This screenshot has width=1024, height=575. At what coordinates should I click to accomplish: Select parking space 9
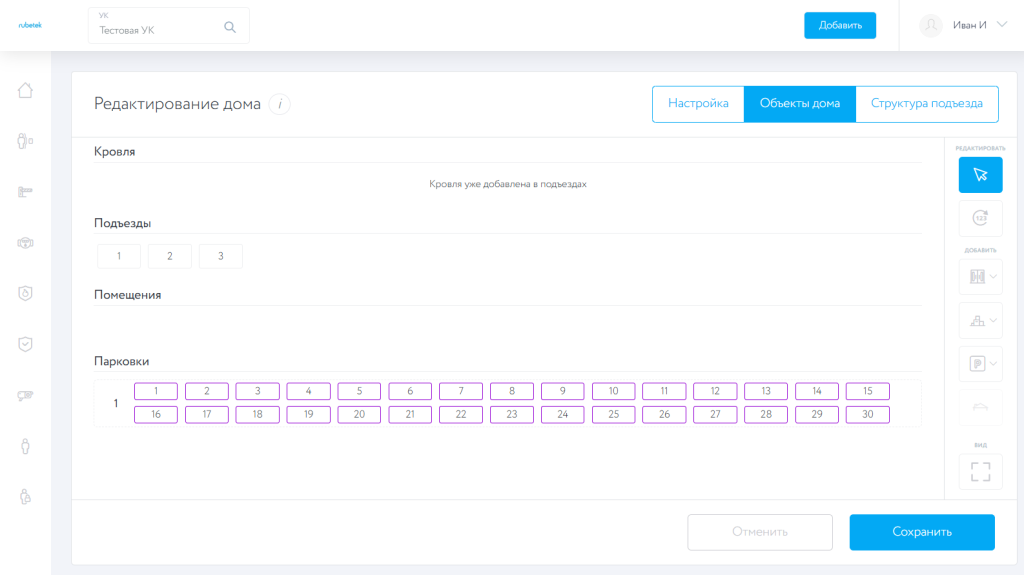[562, 391]
